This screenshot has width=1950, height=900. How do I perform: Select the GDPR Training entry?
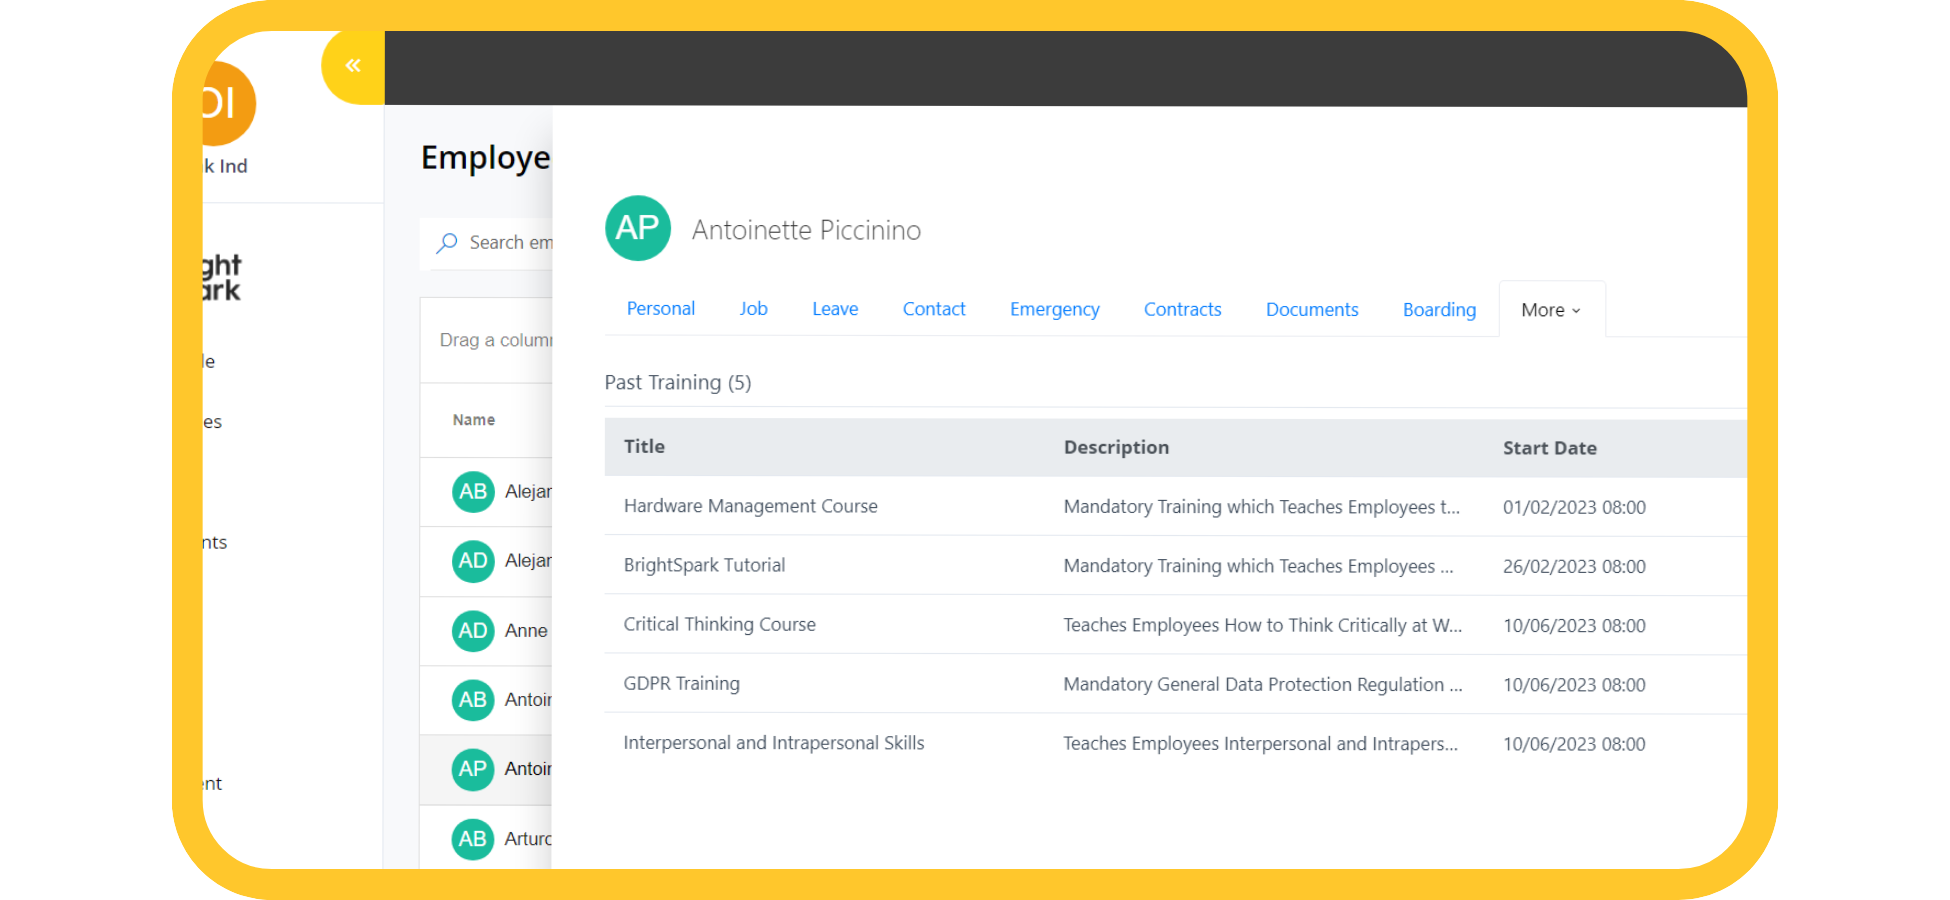681,684
